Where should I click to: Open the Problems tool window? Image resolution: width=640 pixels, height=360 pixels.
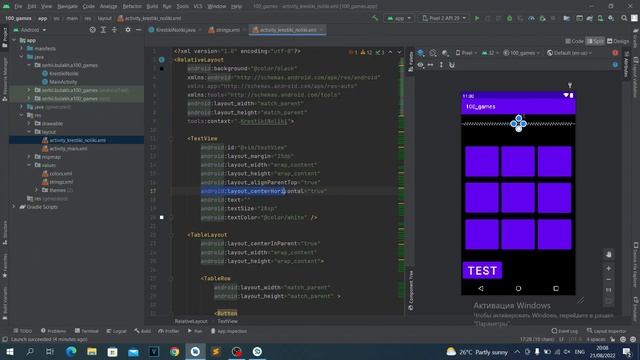coord(53,331)
